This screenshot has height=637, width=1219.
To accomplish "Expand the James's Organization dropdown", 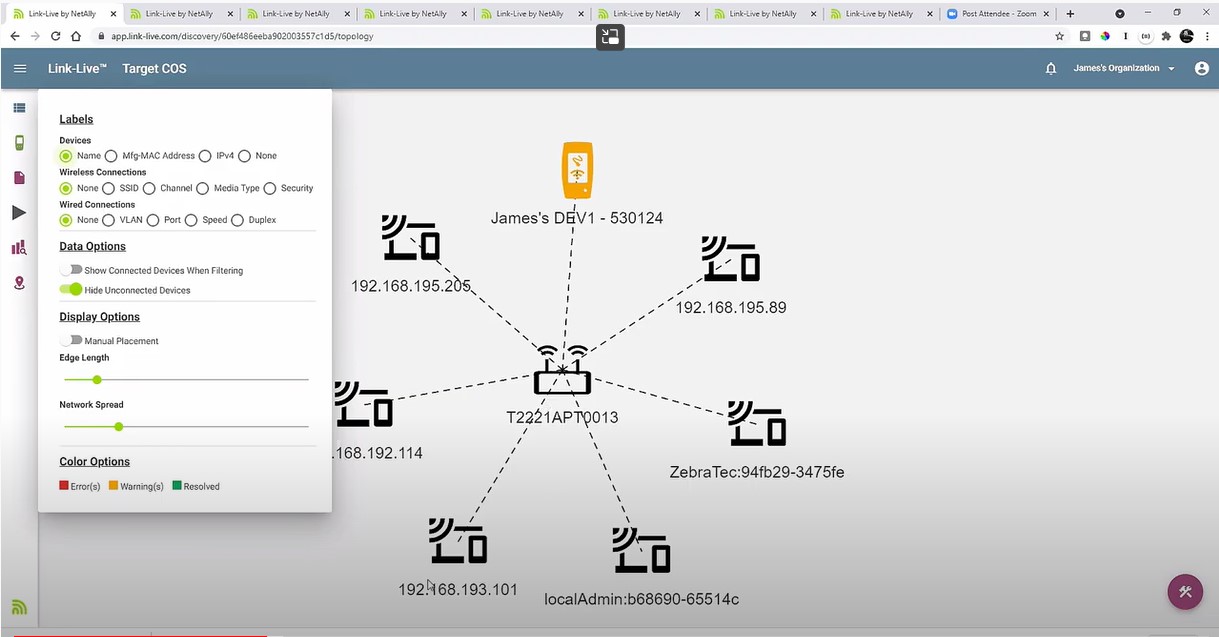I will point(1117,68).
